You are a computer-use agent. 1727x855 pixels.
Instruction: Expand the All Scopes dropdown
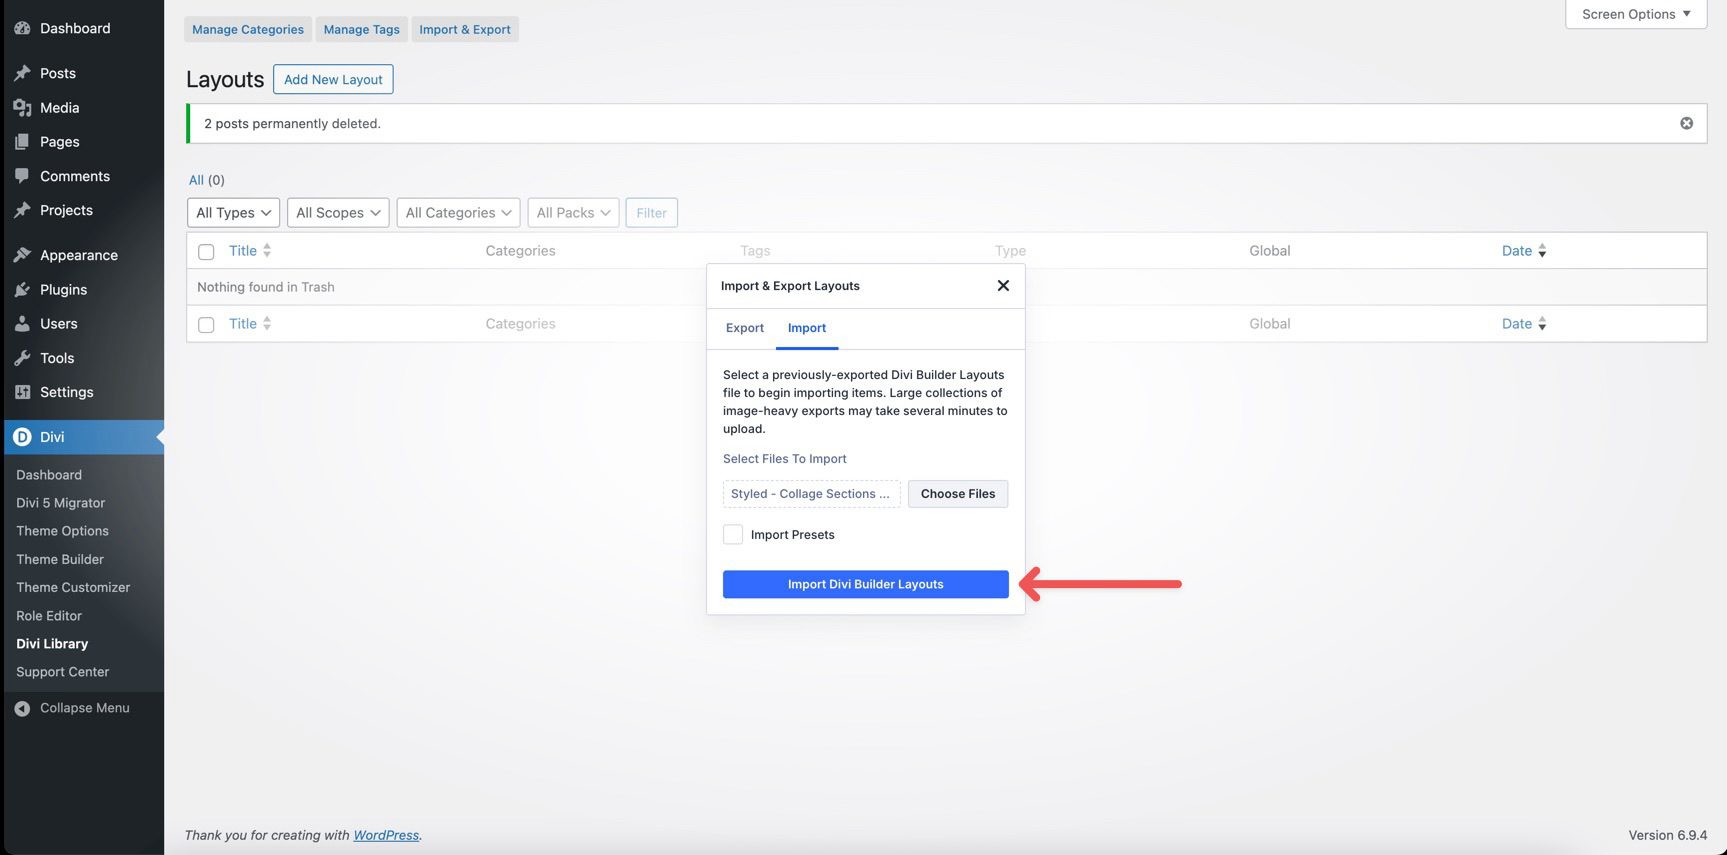click(338, 213)
